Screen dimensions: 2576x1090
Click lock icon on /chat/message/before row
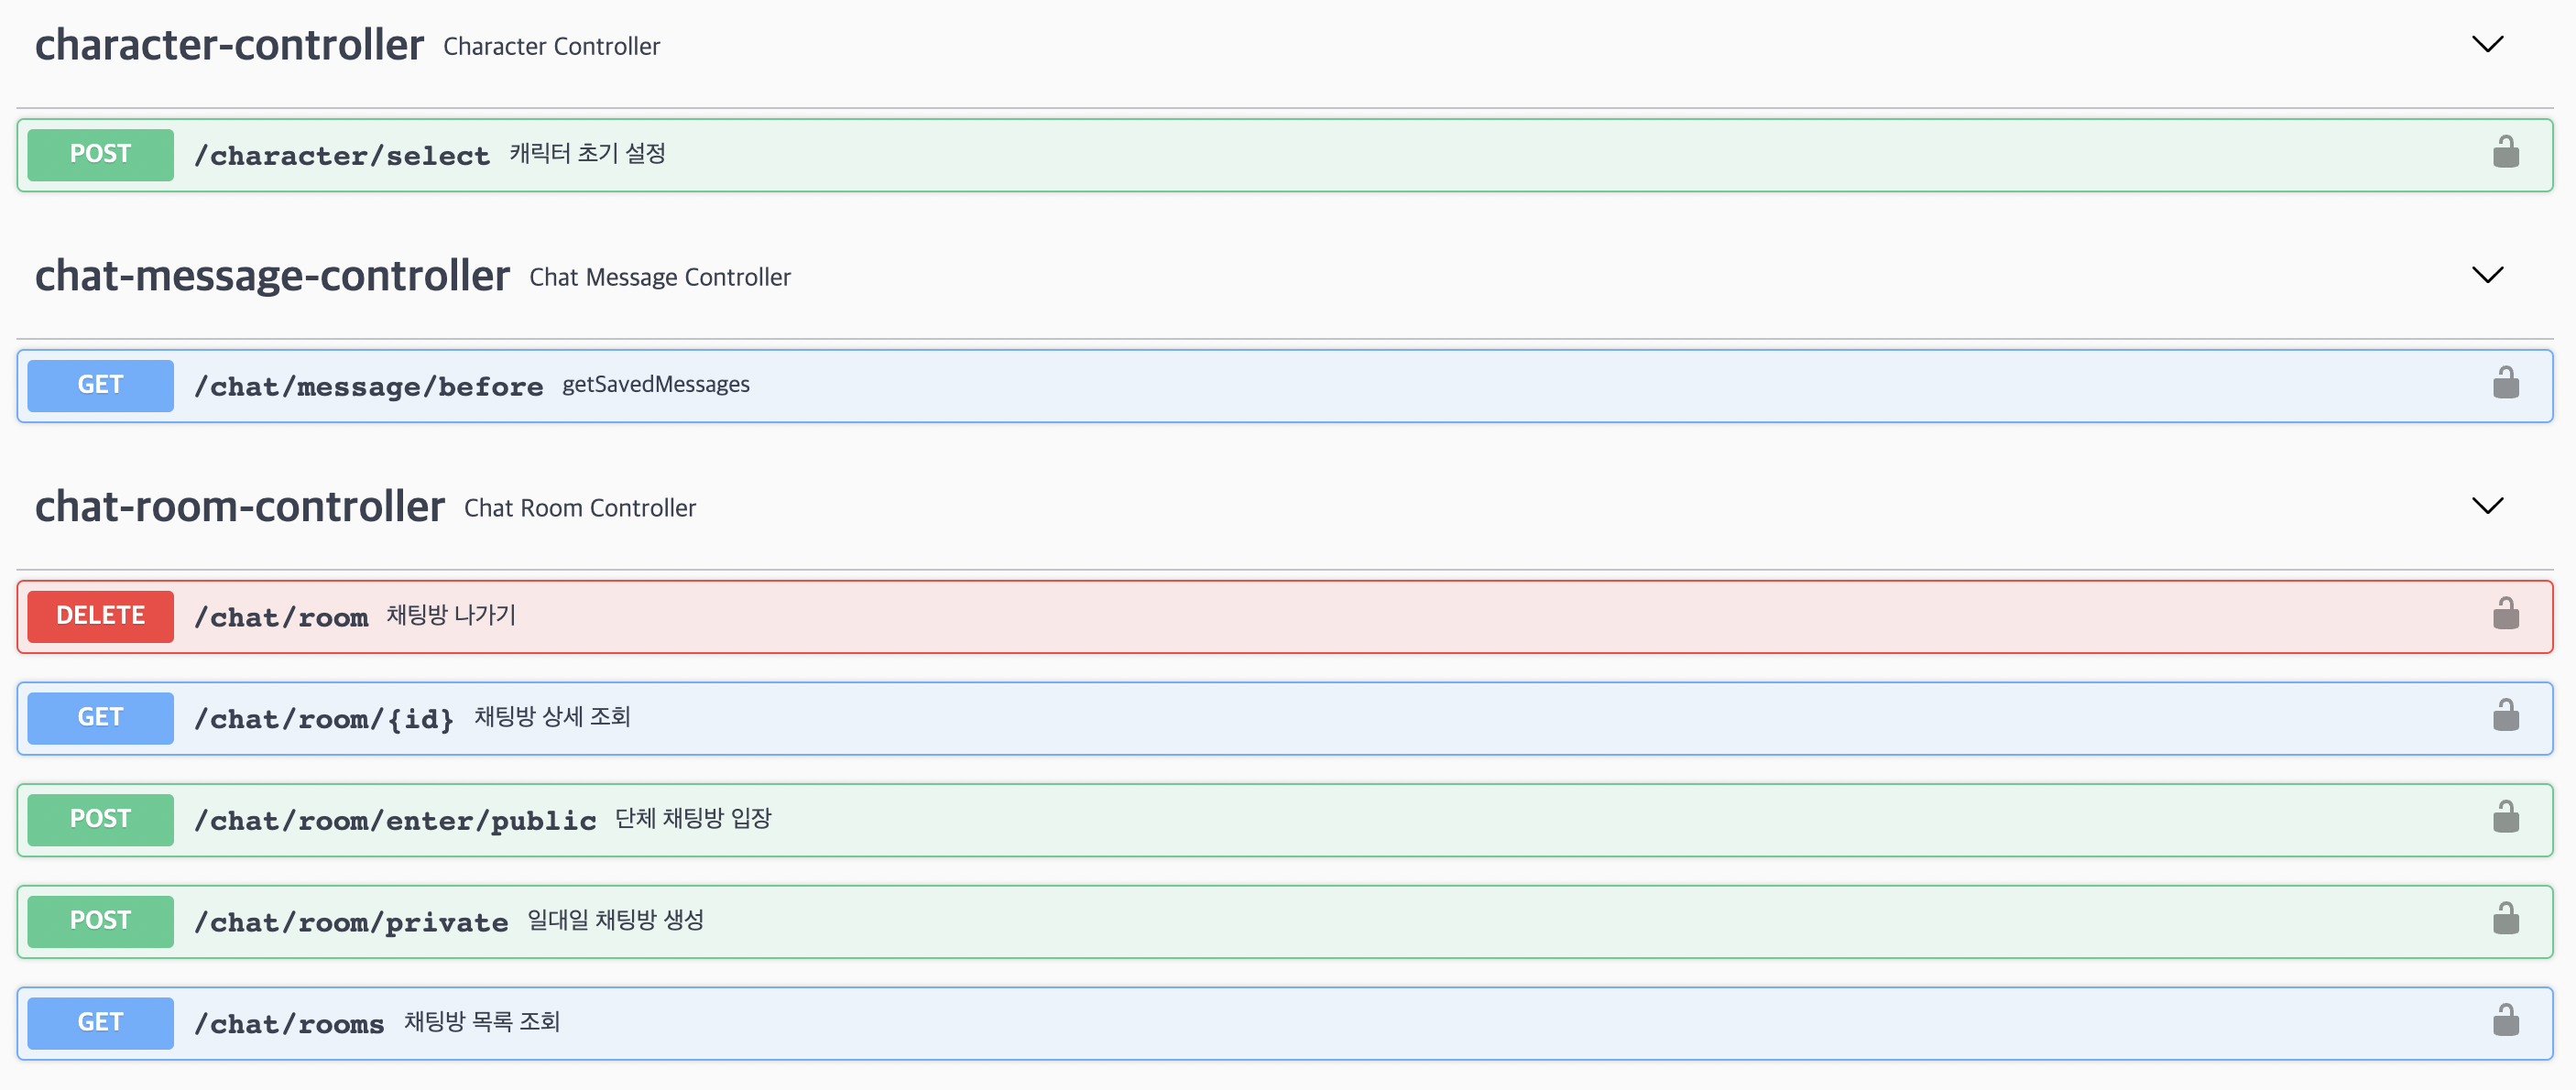click(x=2505, y=384)
